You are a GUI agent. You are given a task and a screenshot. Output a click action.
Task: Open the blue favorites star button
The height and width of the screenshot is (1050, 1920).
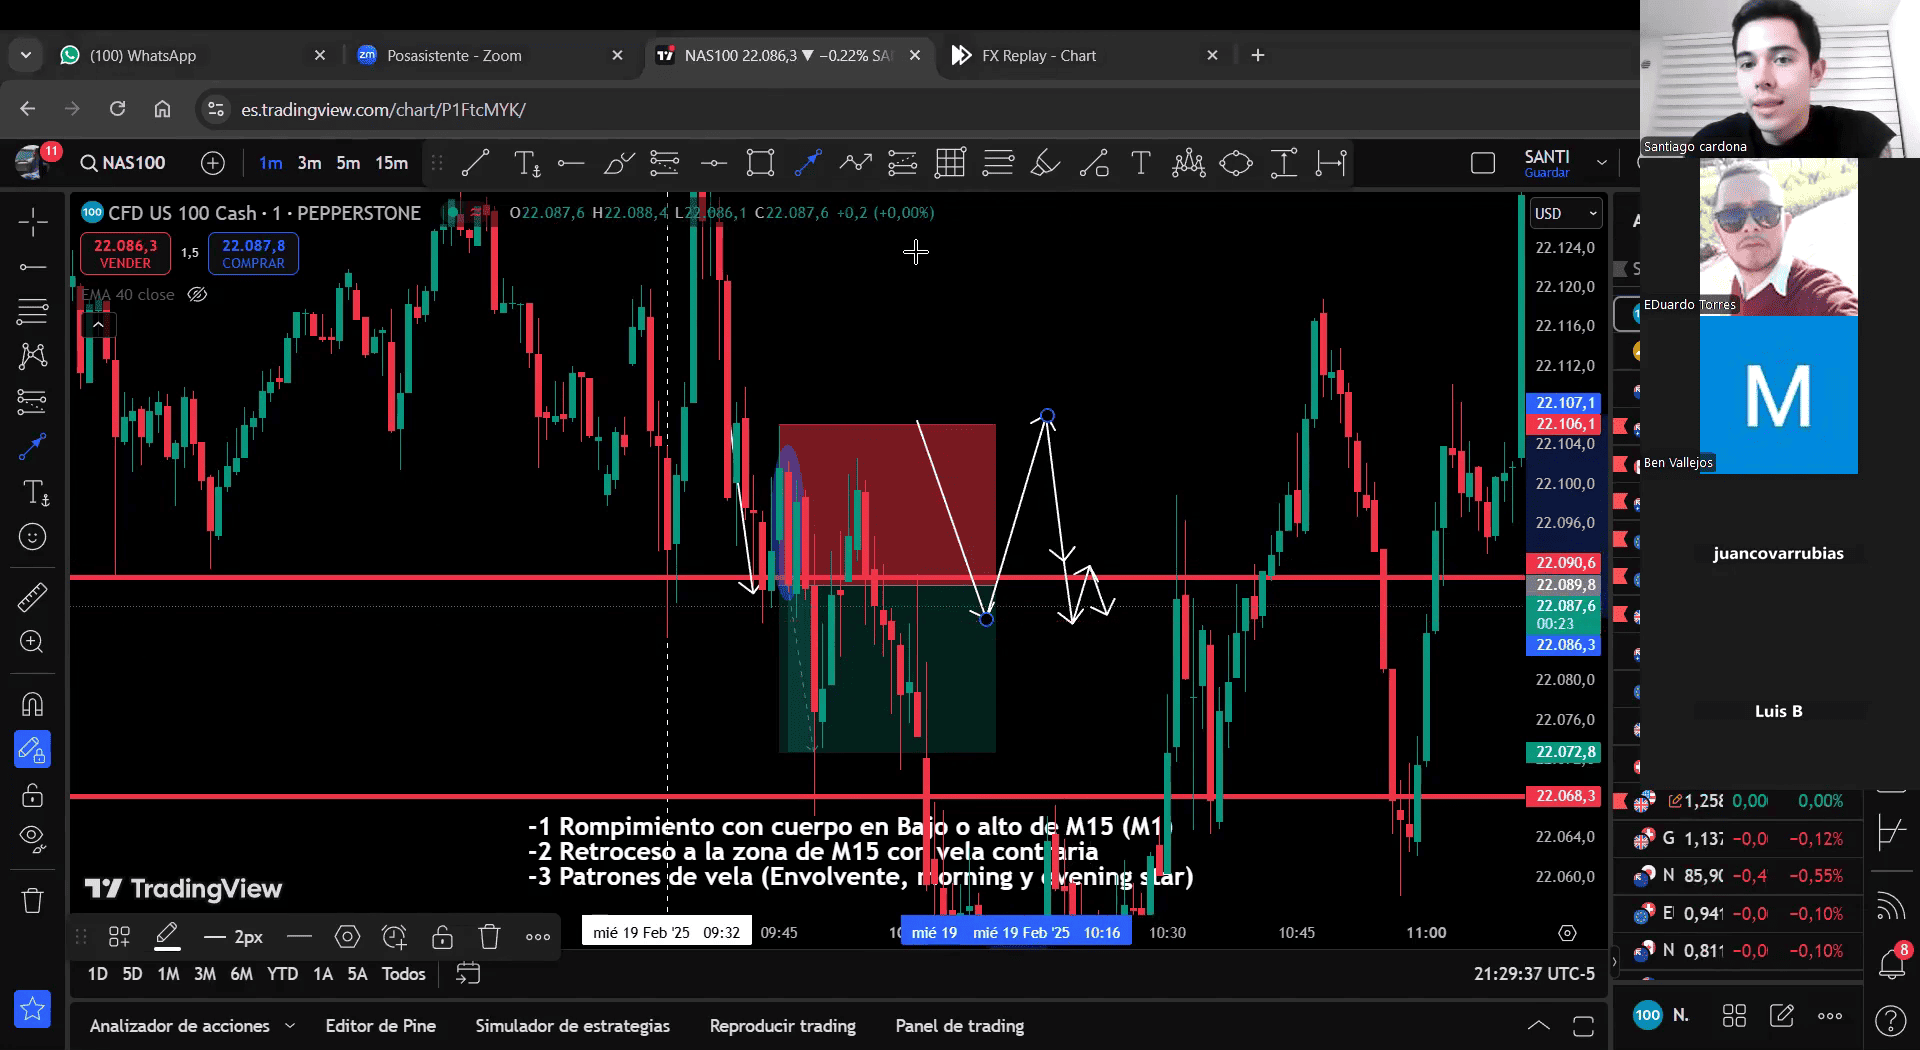[32, 1009]
